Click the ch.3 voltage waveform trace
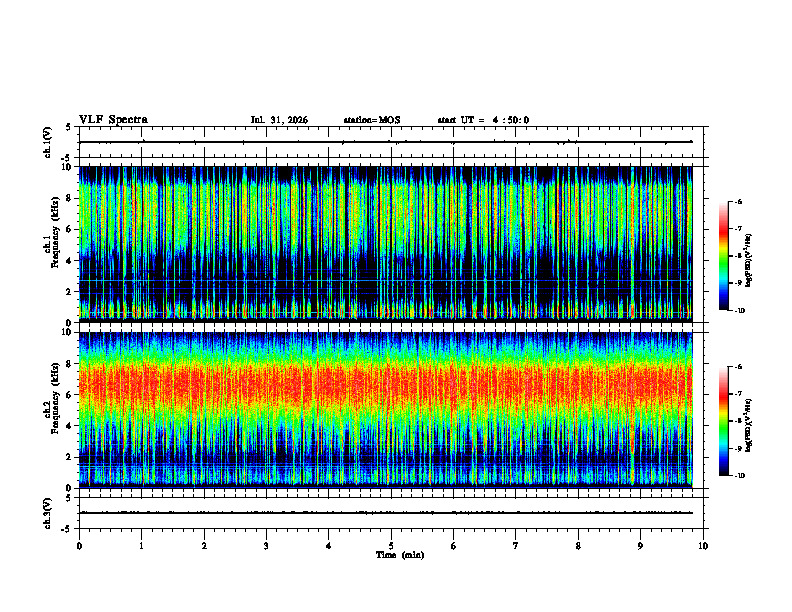The width and height of the screenshot is (792, 612). pos(386,513)
